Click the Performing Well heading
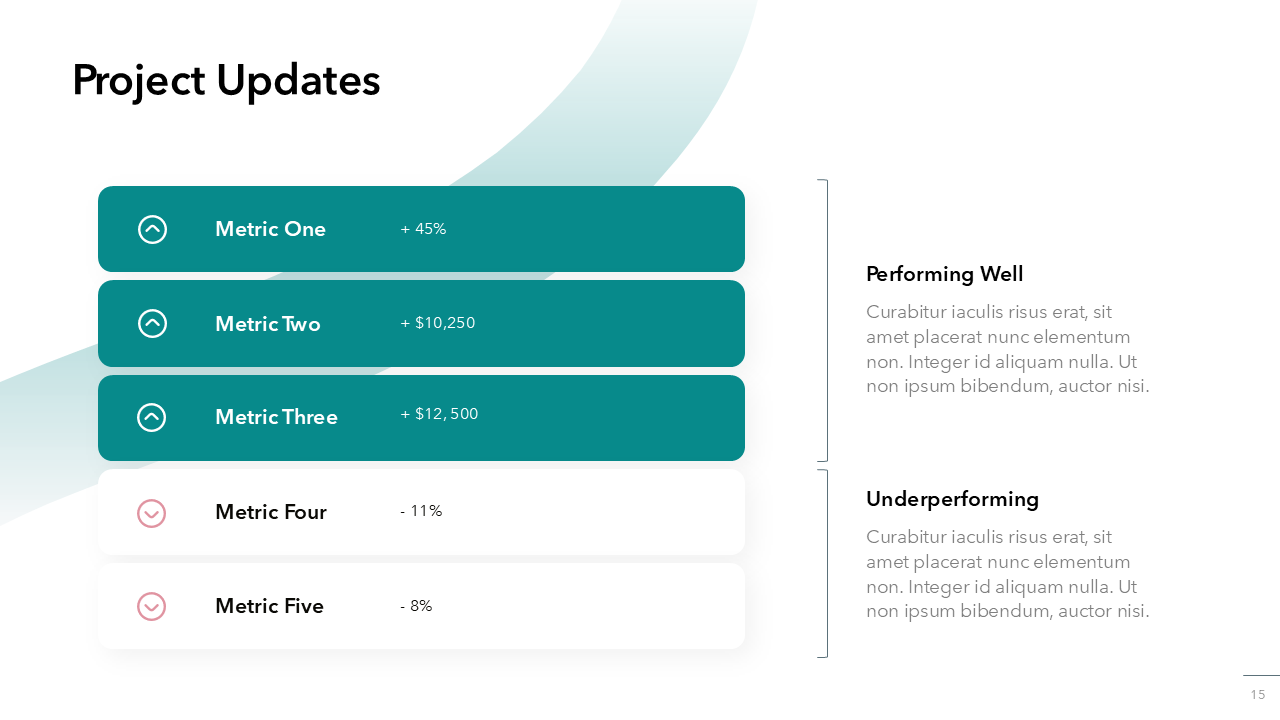 [944, 274]
